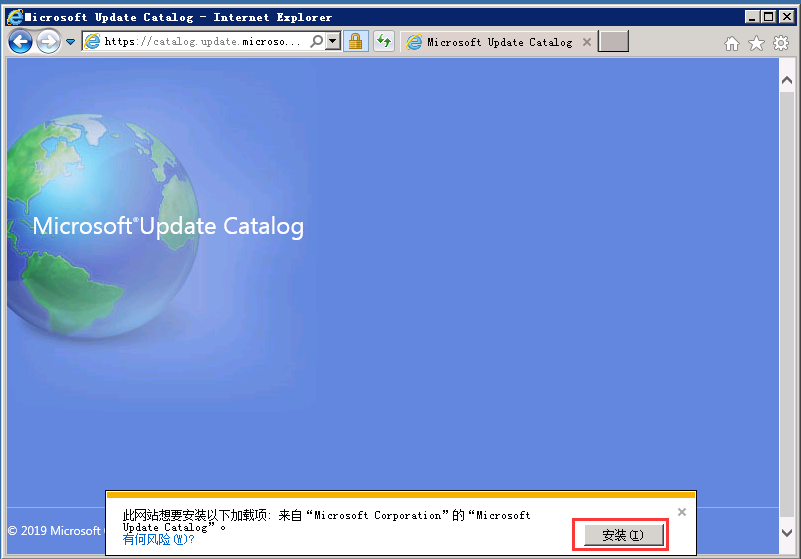
Task: Click the green refresh page icon
Action: pyautogui.click(x=383, y=42)
